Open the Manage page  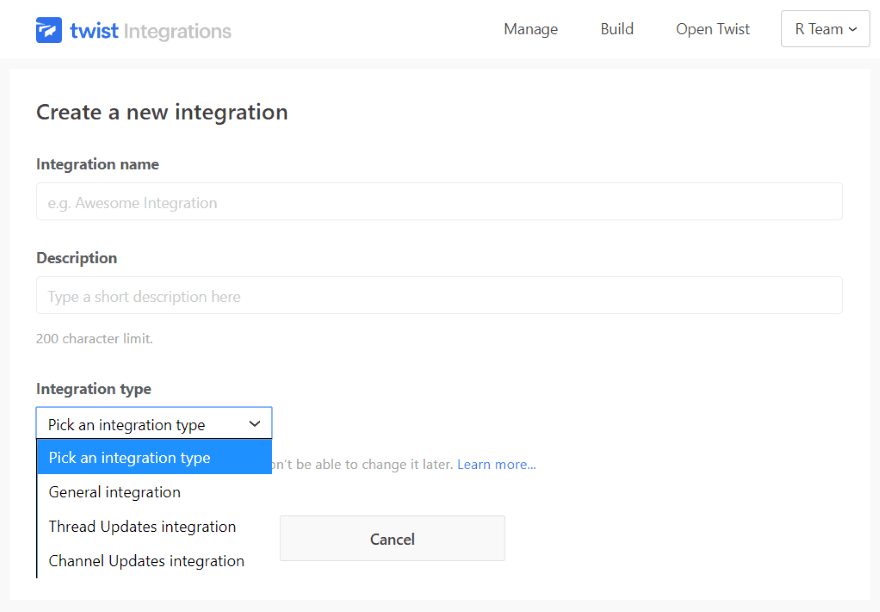(x=530, y=29)
